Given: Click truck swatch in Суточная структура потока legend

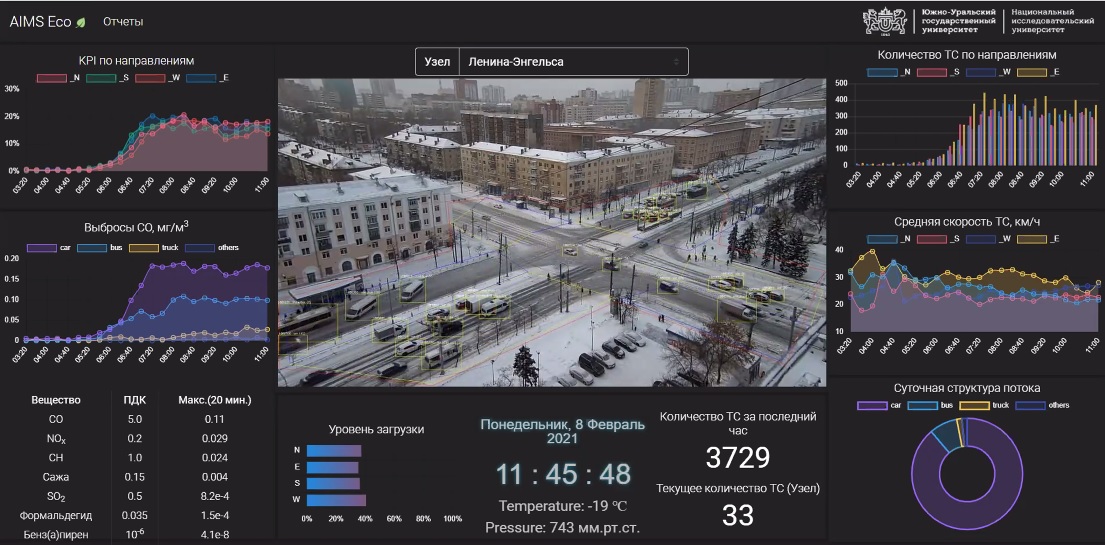Looking at the screenshot, I should pyautogui.click(x=985, y=405).
